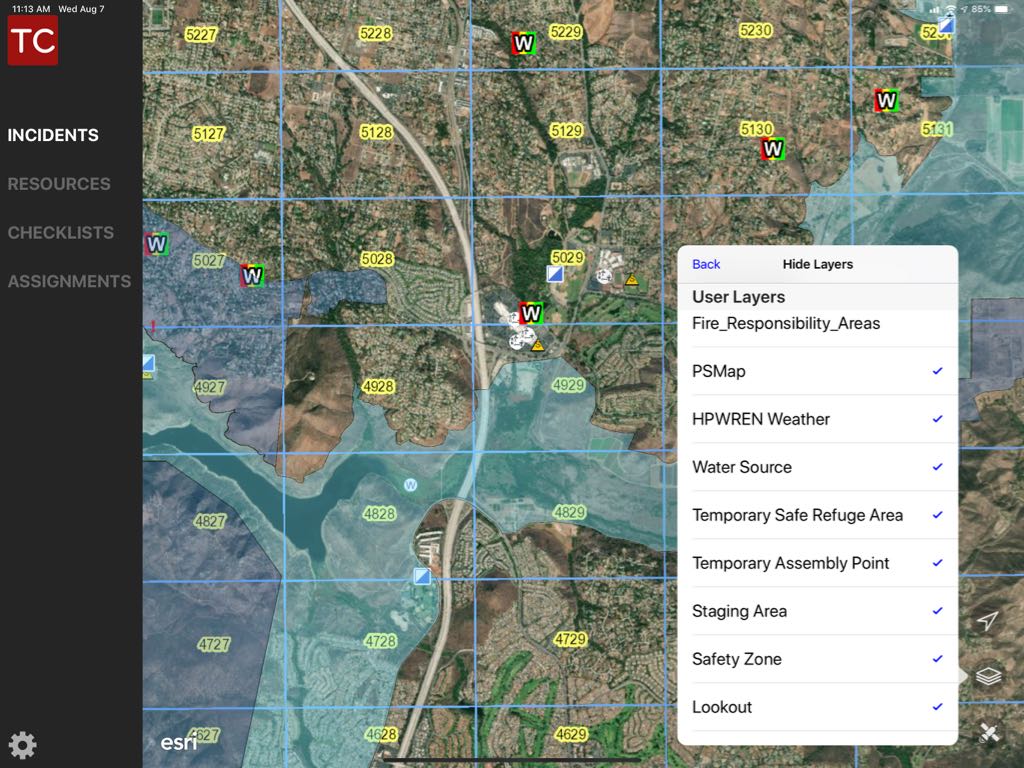The image size is (1024, 768).
Task: Open settings with the gear icon
Action: [x=22, y=745]
